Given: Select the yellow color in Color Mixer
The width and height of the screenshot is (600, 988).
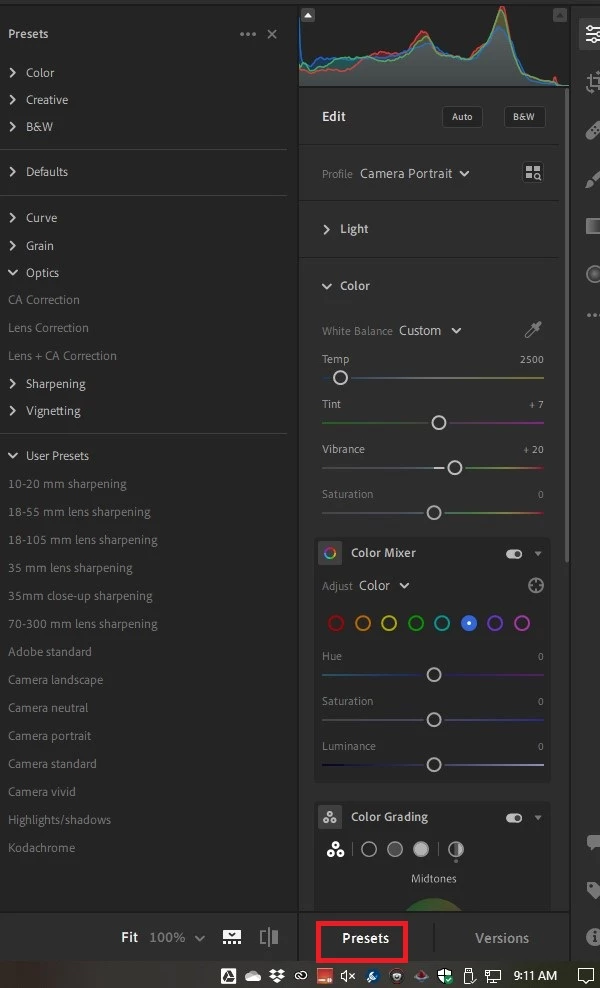Looking at the screenshot, I should (x=389, y=623).
